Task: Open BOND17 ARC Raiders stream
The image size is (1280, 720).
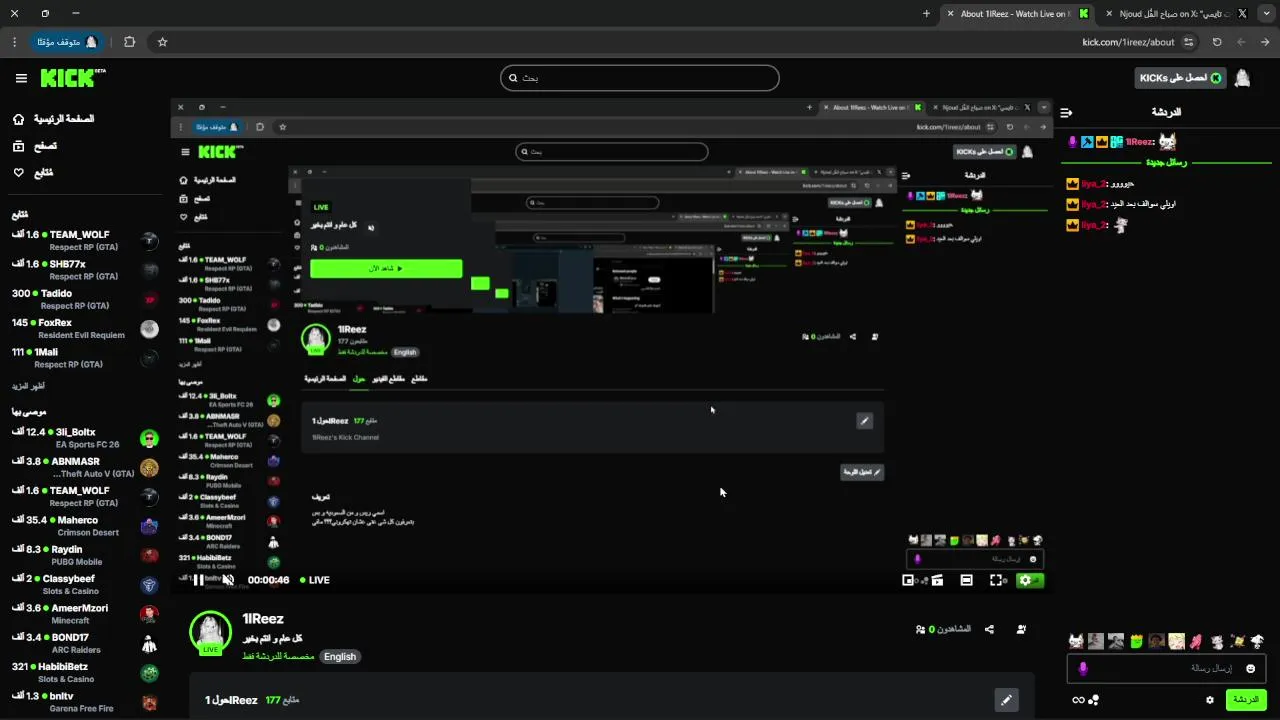Action: coord(85,643)
